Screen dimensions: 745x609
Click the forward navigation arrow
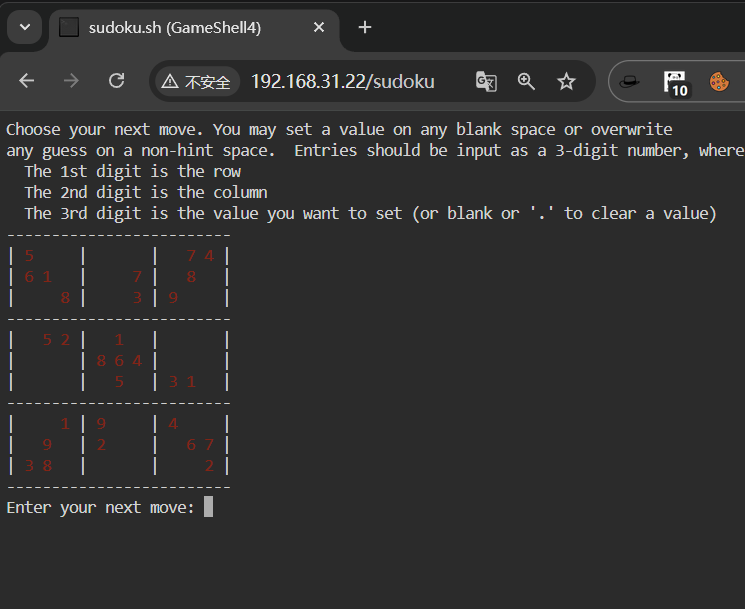click(71, 81)
